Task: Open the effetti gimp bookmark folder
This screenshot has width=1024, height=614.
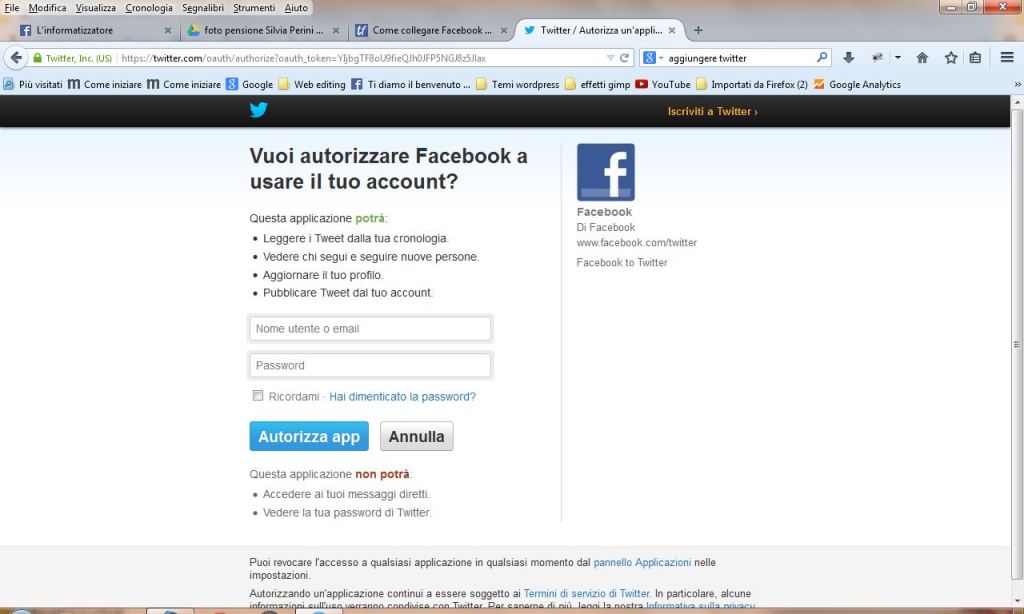Action: 598,84
